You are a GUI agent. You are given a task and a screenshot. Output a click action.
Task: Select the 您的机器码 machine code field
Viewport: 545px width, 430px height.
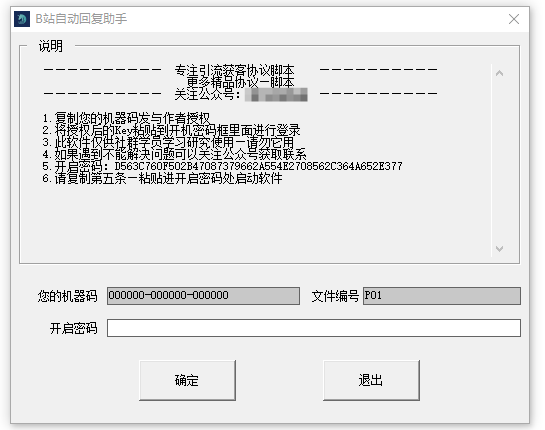203,296
